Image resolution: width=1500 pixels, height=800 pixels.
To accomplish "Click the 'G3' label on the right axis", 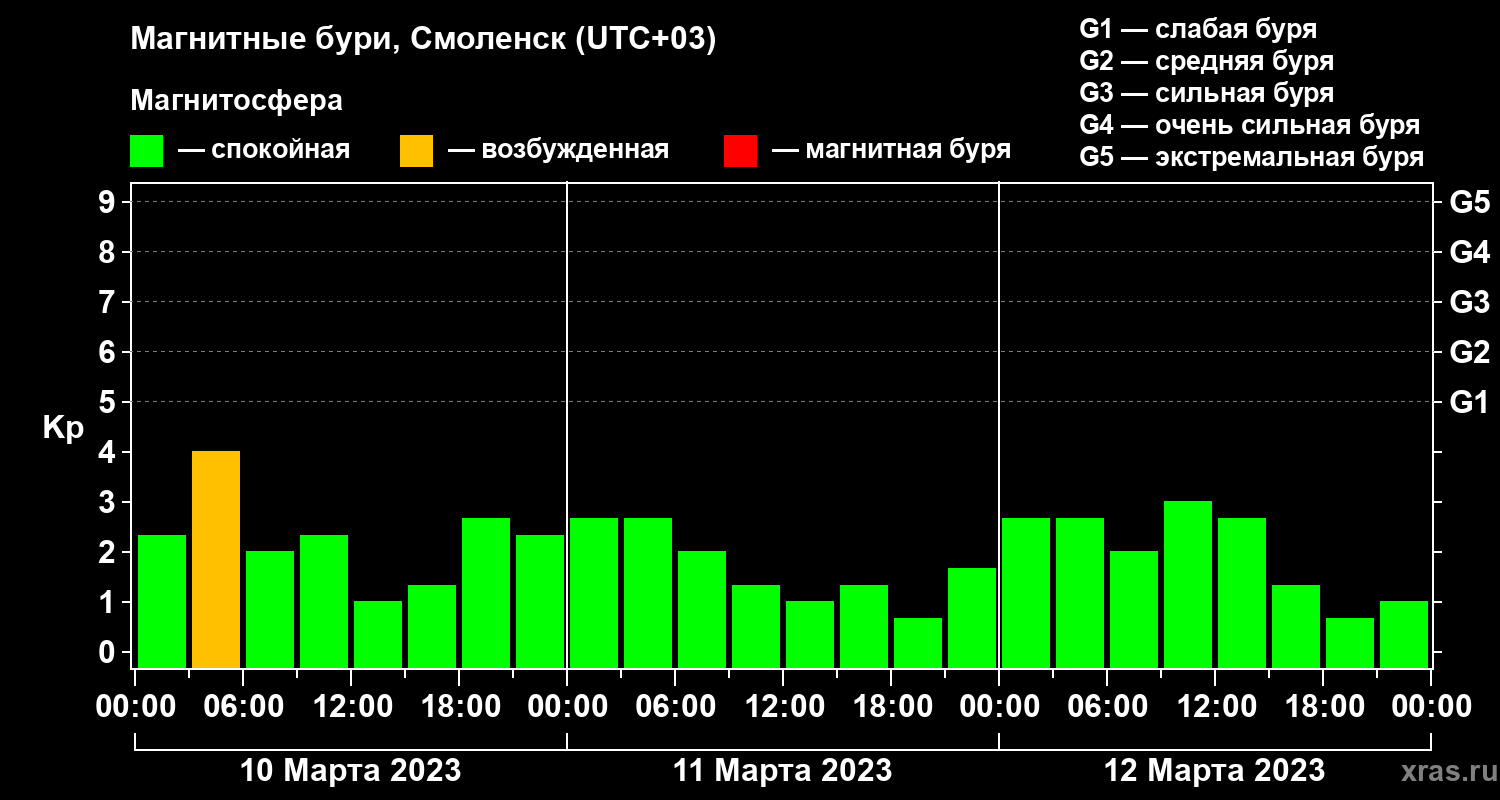I will point(1469,302).
